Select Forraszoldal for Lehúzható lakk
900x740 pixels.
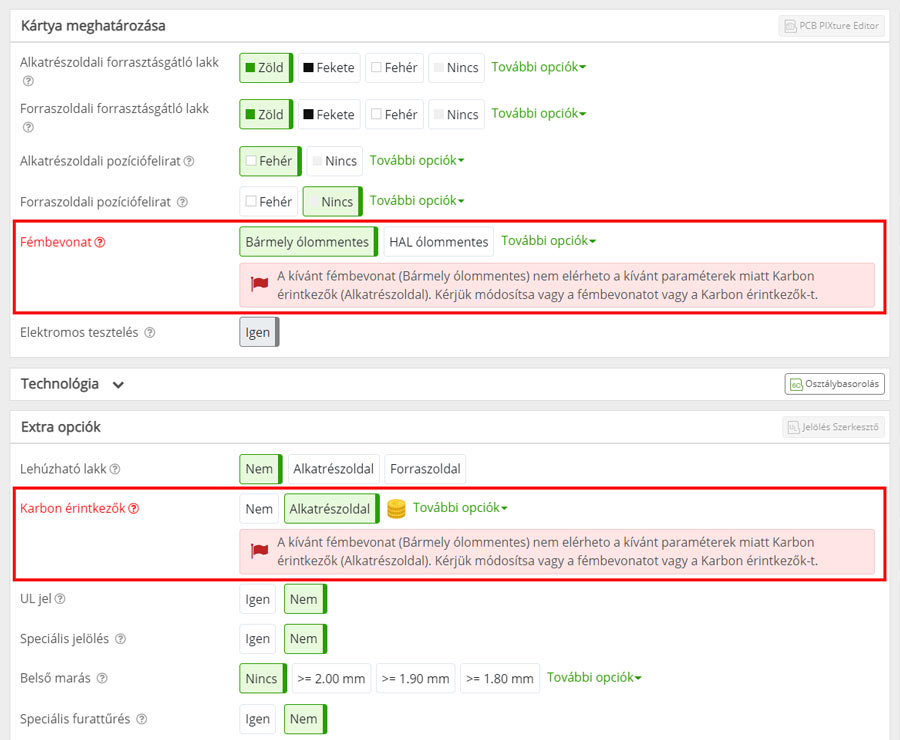click(425, 469)
